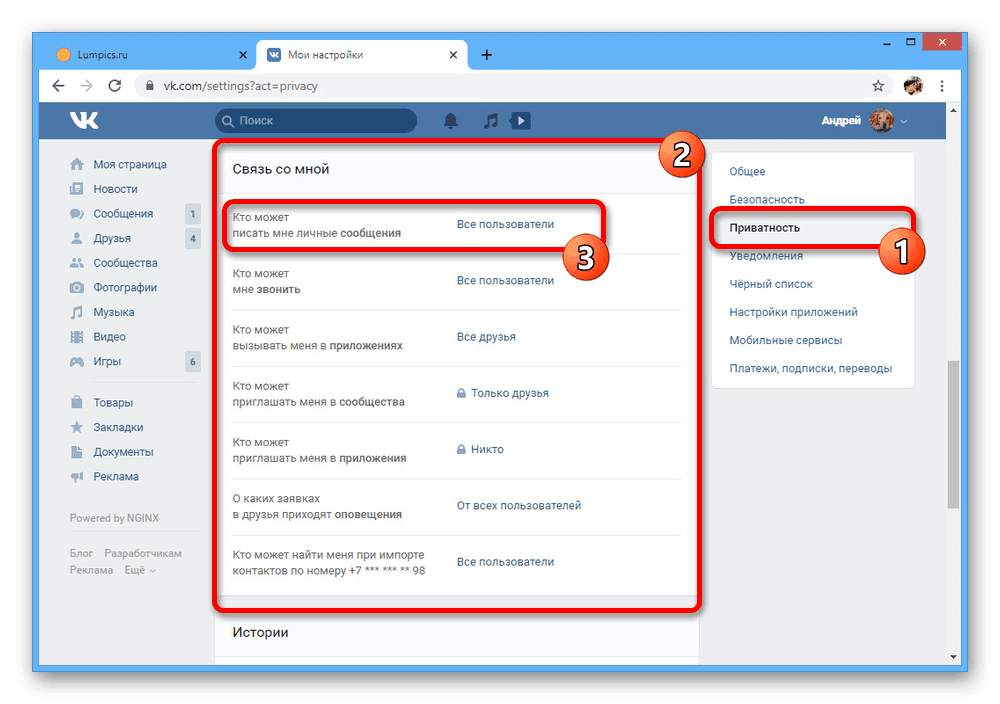Click the site lock icon in address bar
1000x704 pixels.
(x=150, y=85)
